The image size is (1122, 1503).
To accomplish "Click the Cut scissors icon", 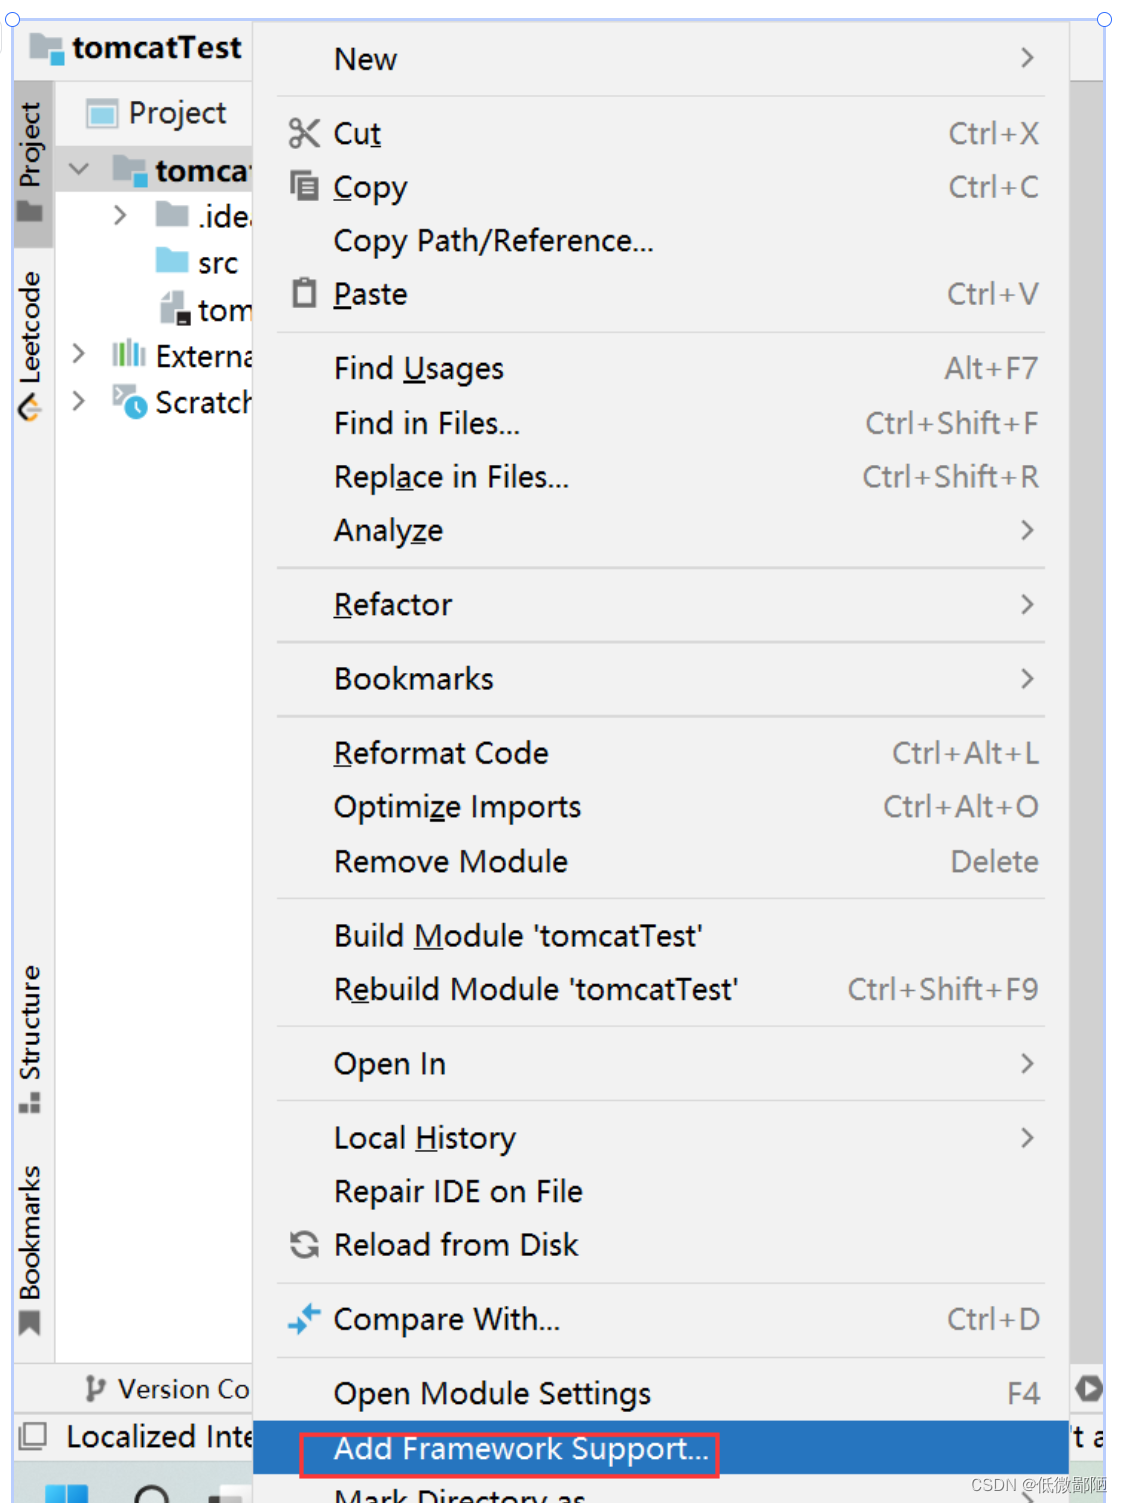I will 303,133.
